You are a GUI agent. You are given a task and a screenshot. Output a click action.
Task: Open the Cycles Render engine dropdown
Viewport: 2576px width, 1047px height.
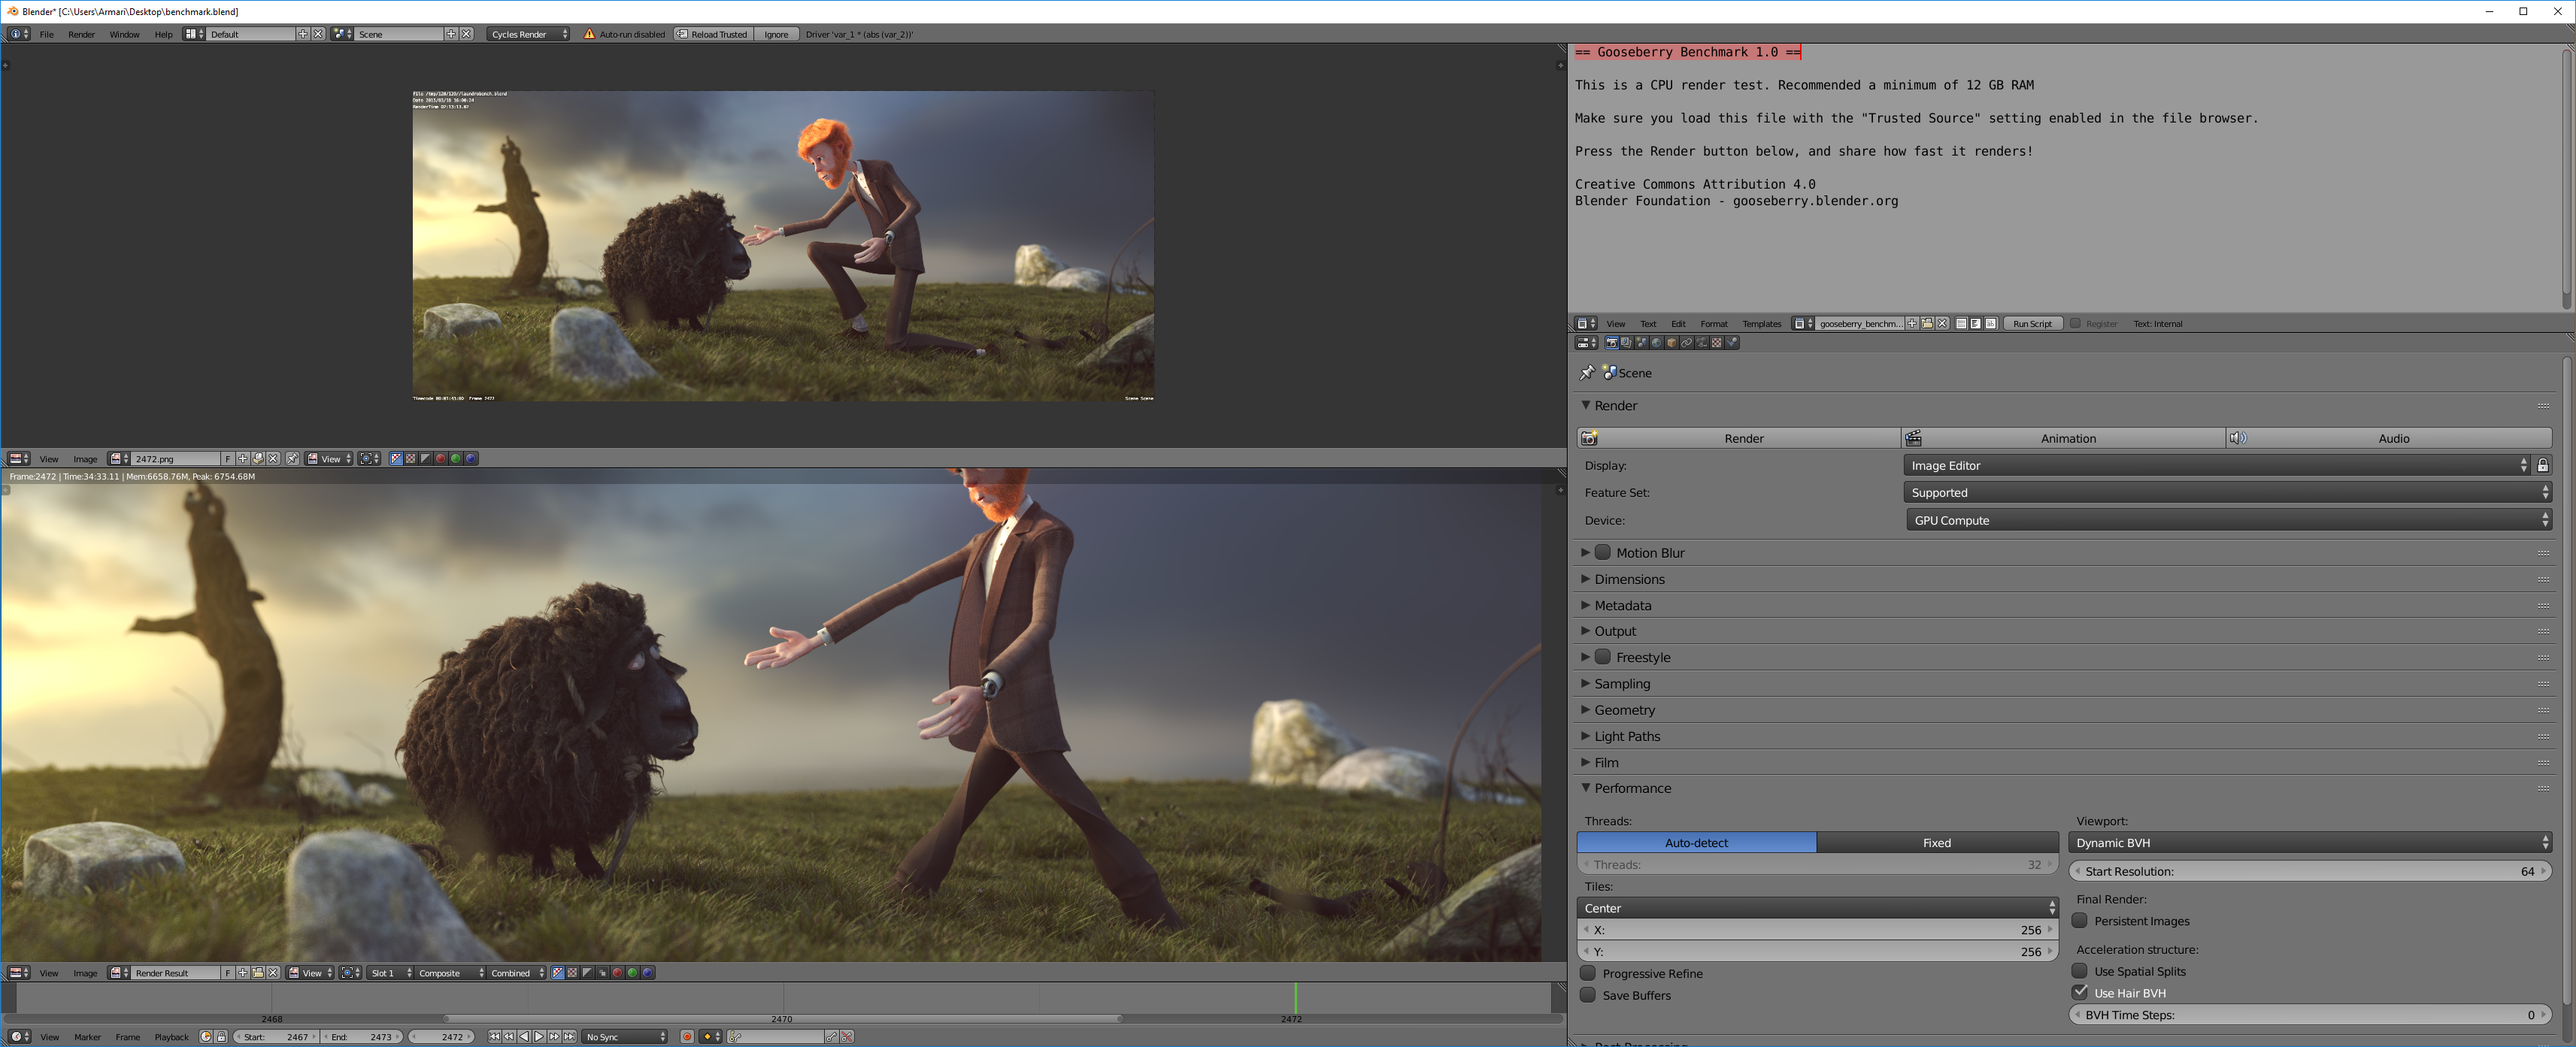tap(529, 34)
